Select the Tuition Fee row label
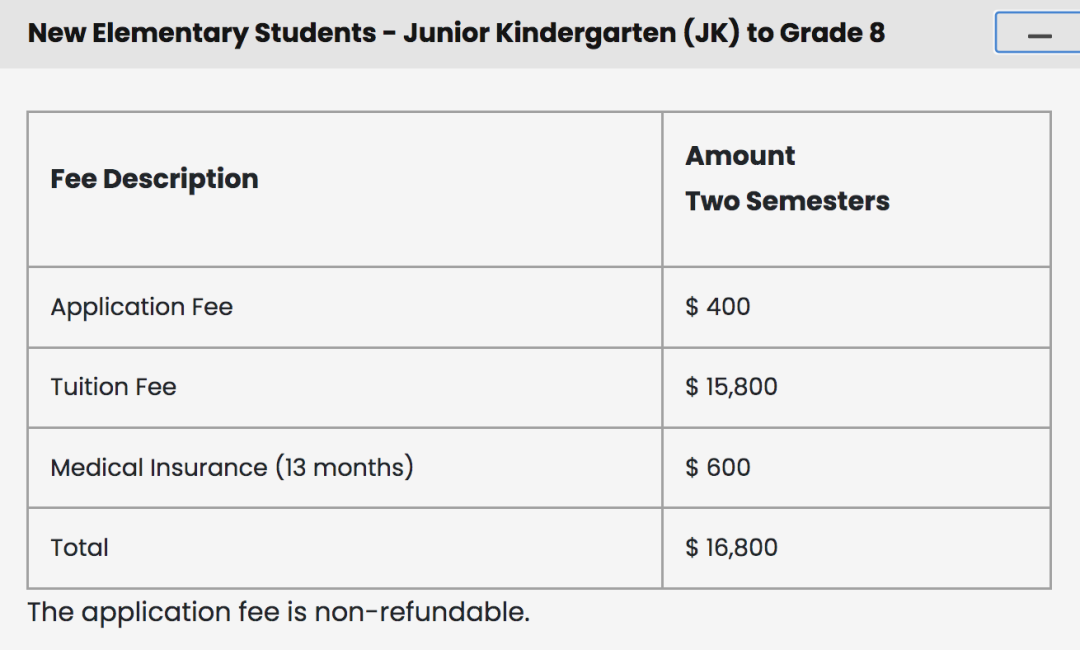Viewport: 1080px width, 650px height. click(x=113, y=387)
